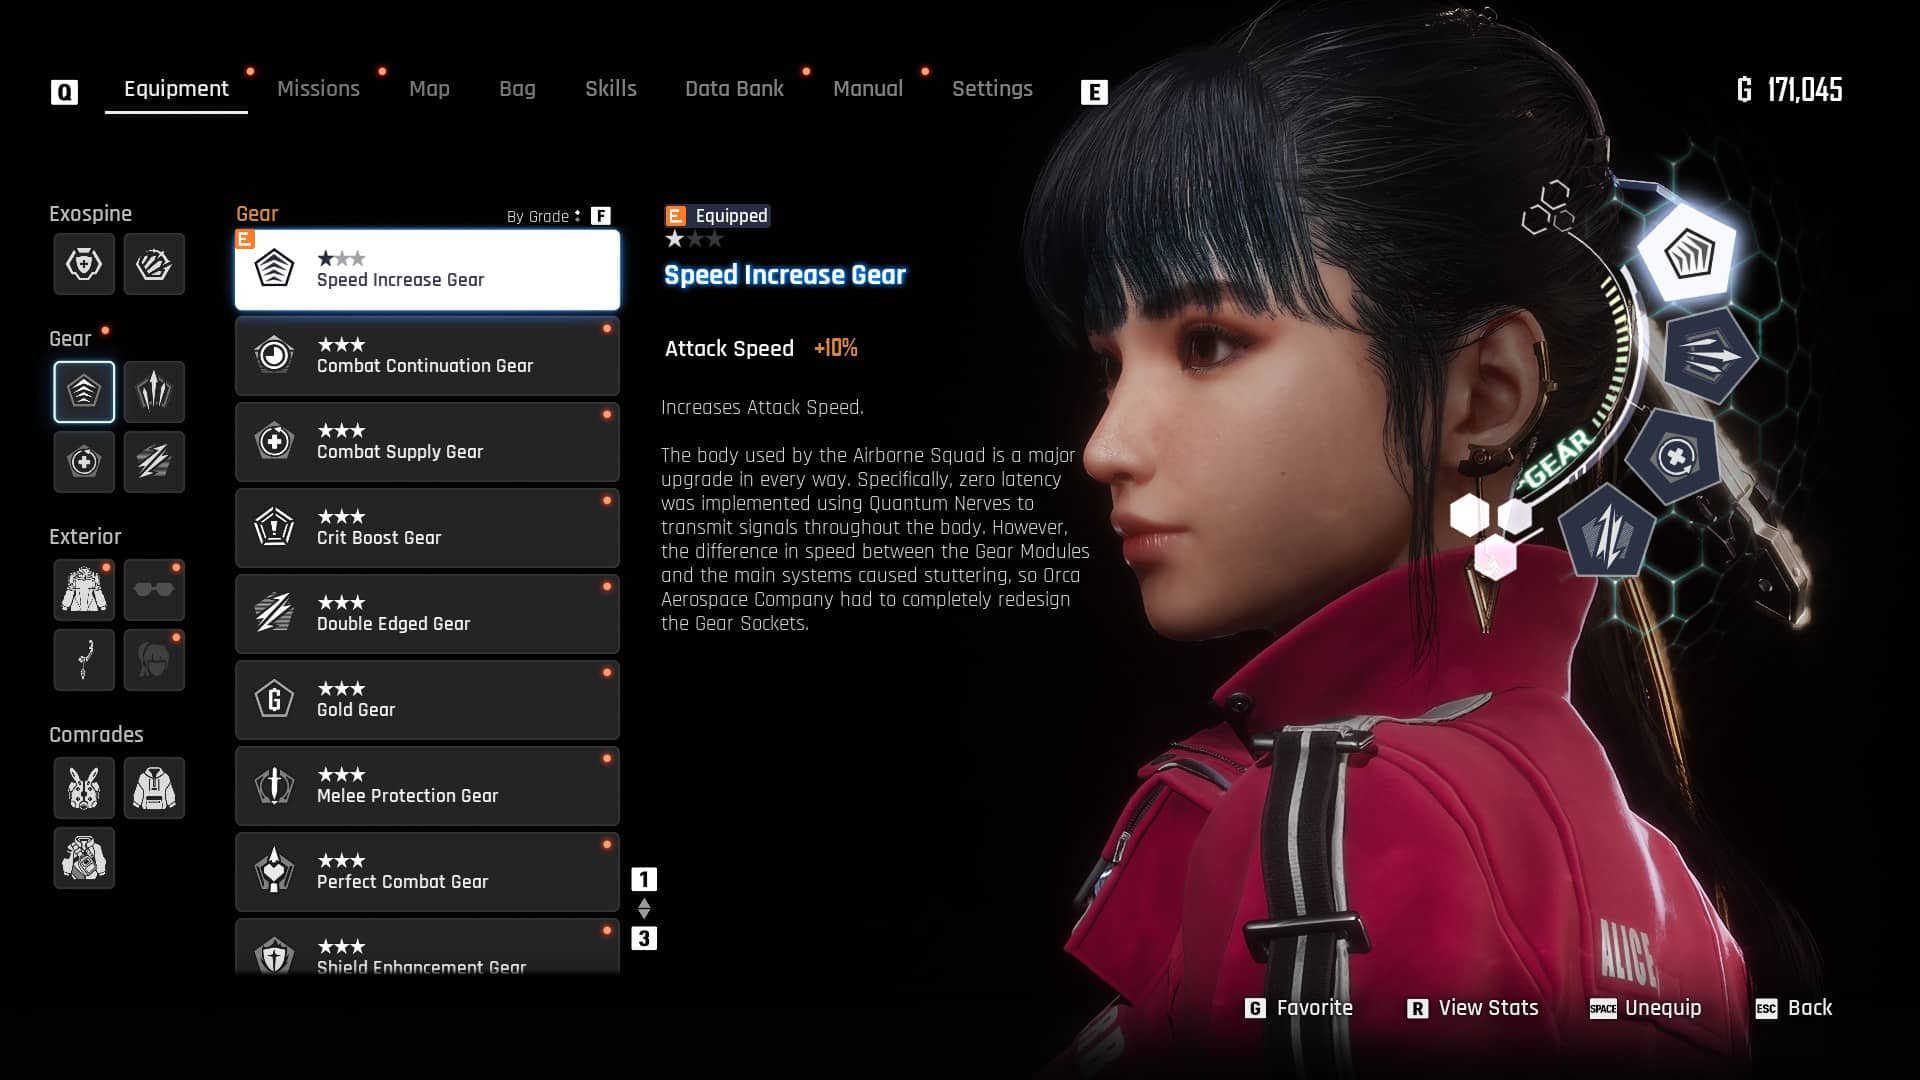The width and height of the screenshot is (1920, 1080).
Task: Click the Melee Protection Gear icon
Action: point(274,785)
